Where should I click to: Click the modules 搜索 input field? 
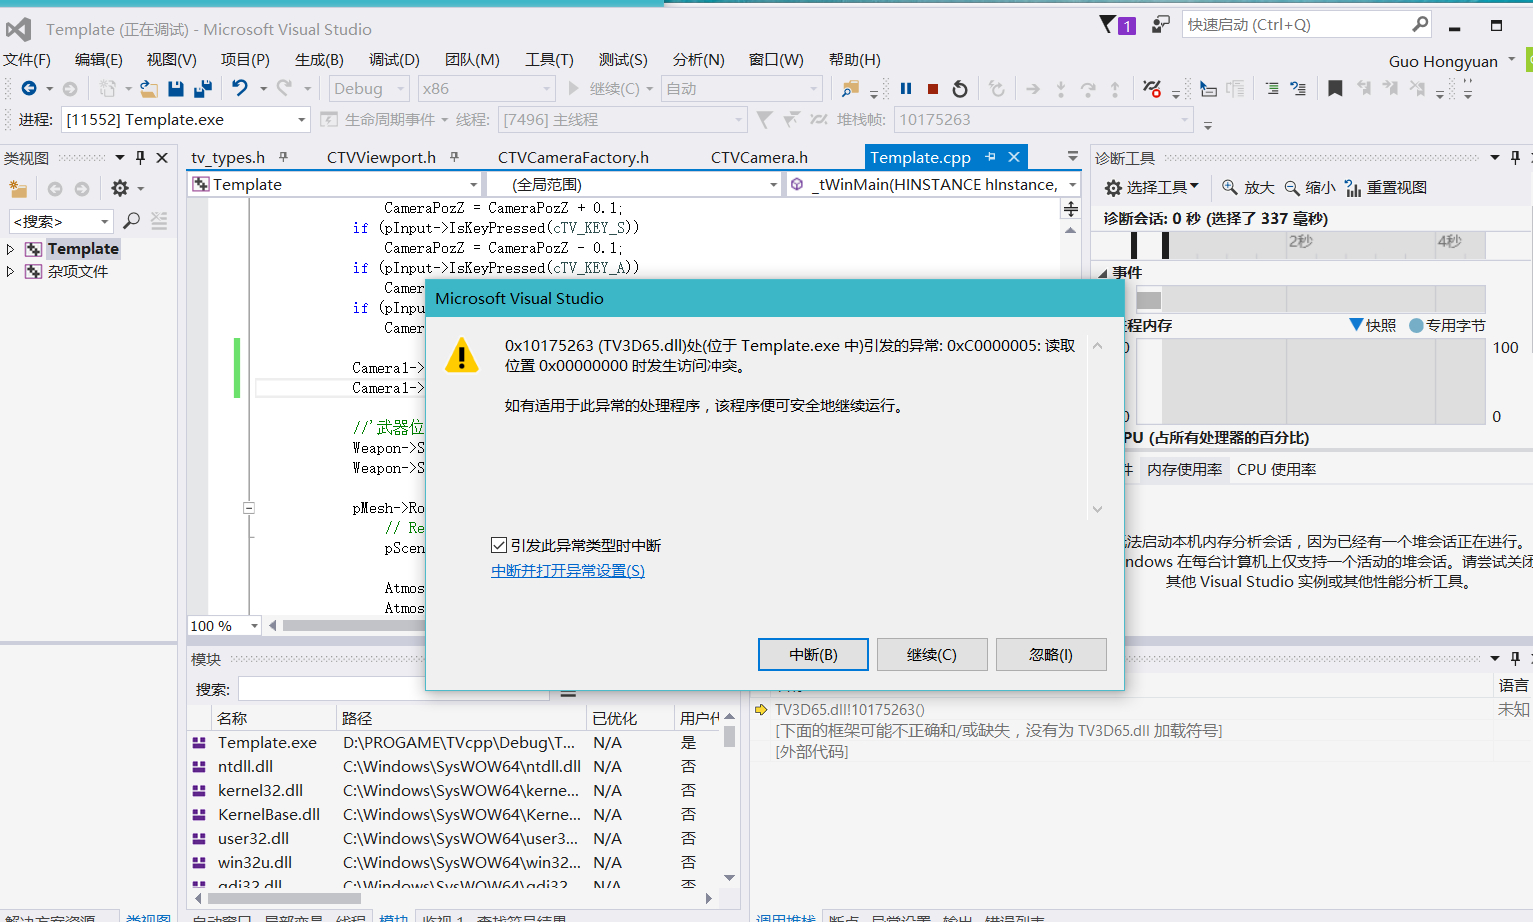coord(393,689)
